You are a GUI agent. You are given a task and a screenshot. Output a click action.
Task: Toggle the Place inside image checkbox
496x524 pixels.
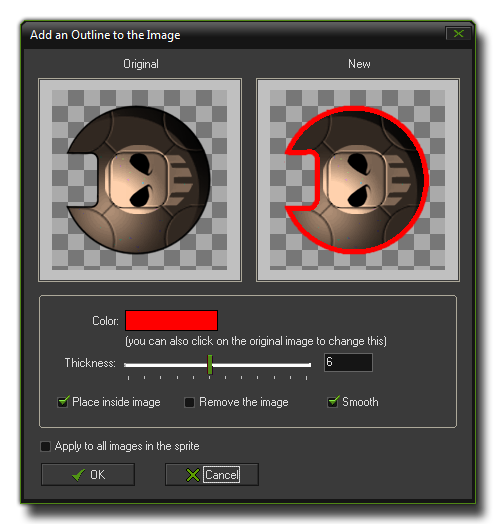[x=63, y=402]
